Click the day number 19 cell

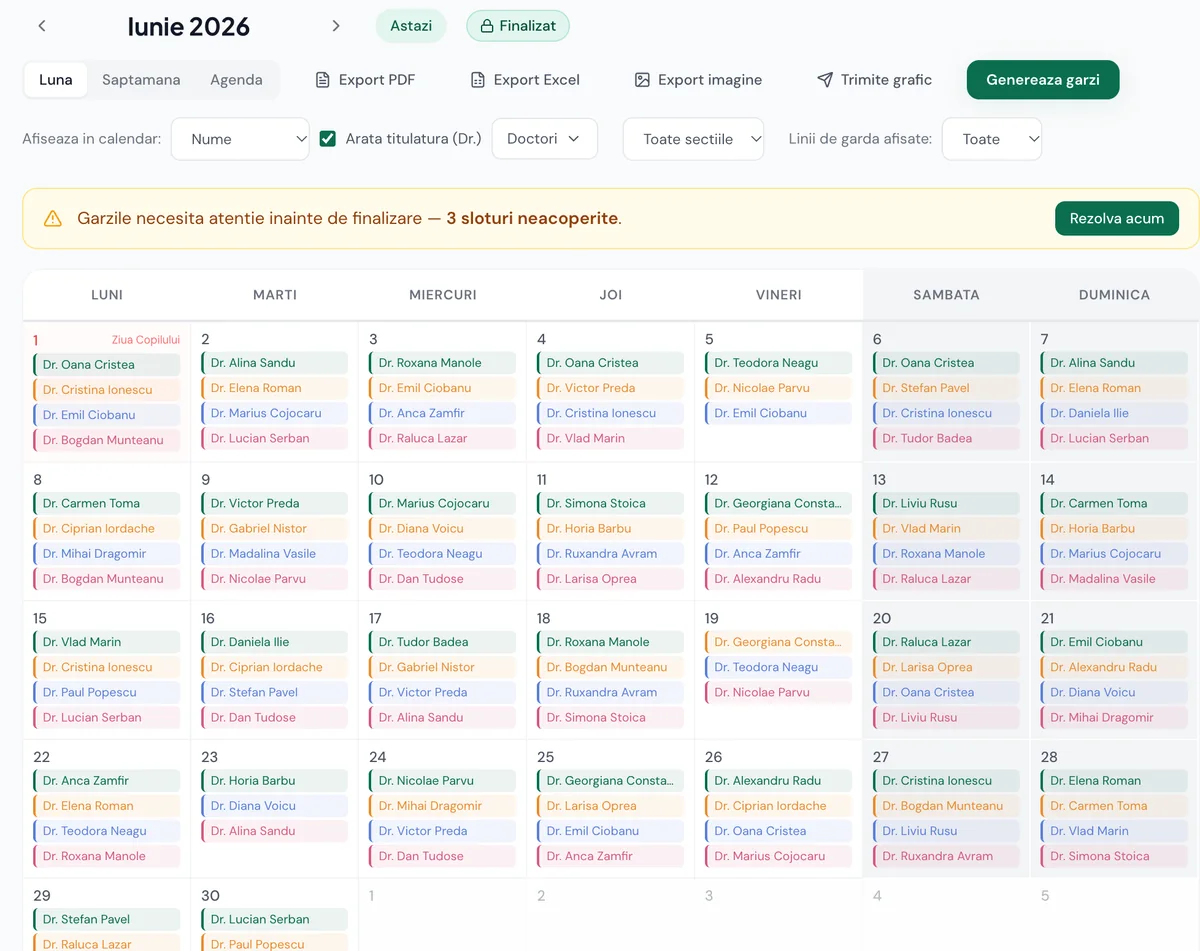[x=712, y=619]
